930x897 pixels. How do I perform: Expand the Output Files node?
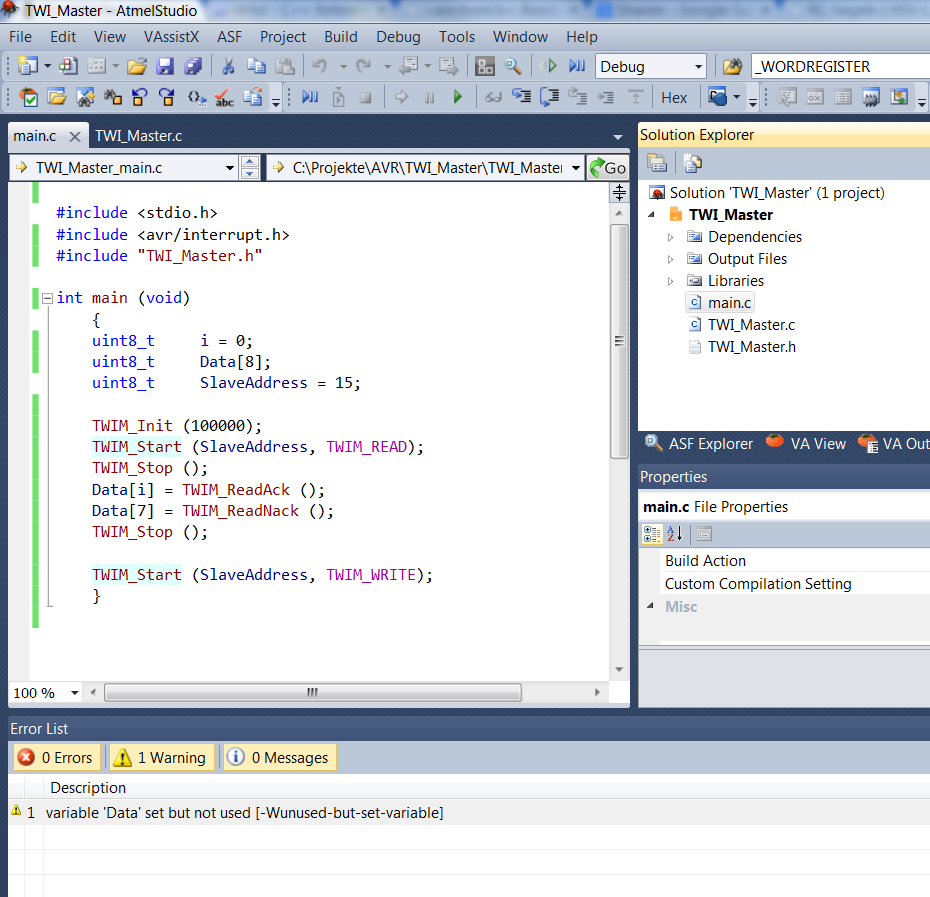[x=670, y=259]
